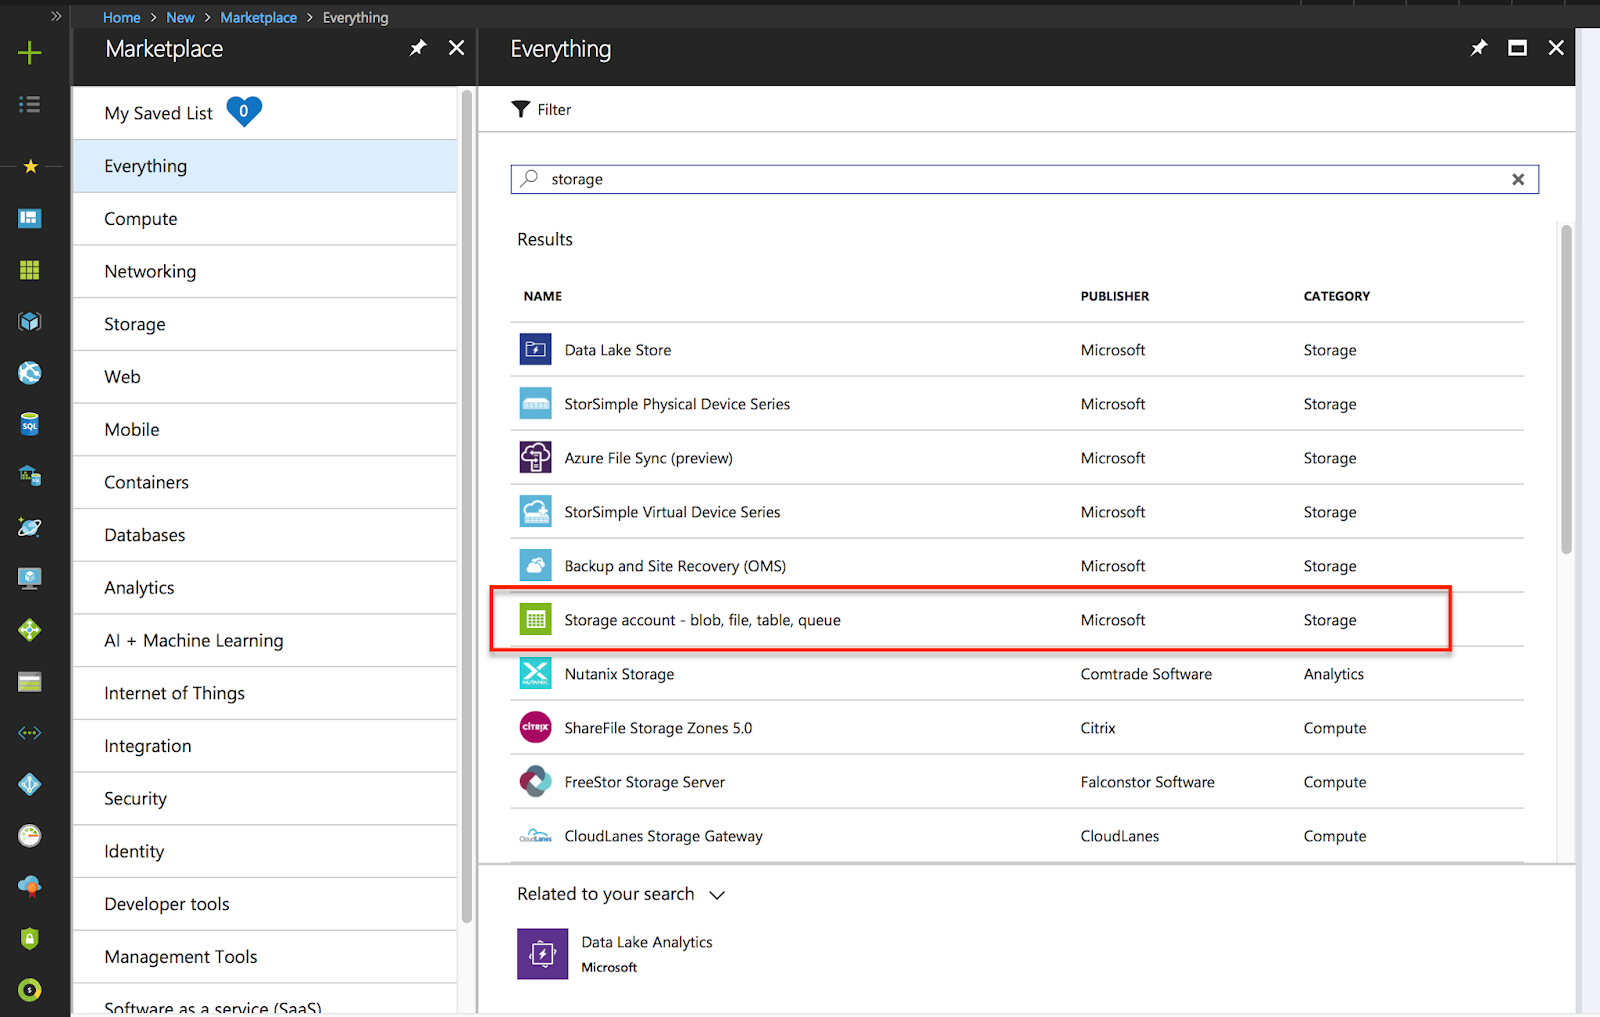
Task: Click Marketplace breadcrumb link
Action: pos(258,17)
